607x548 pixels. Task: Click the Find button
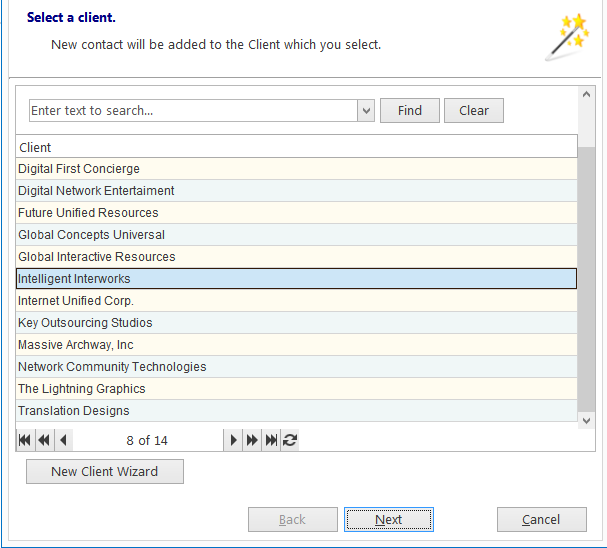[x=410, y=111]
